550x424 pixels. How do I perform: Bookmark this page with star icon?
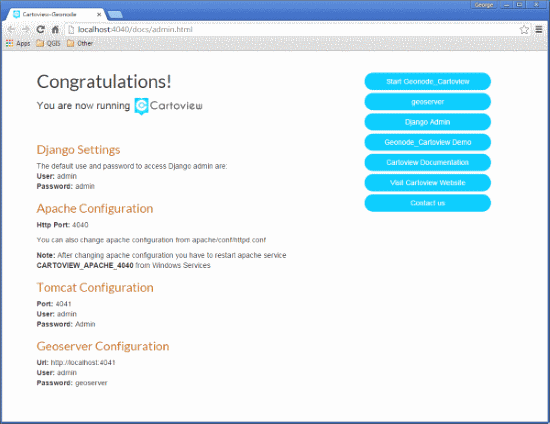click(524, 29)
